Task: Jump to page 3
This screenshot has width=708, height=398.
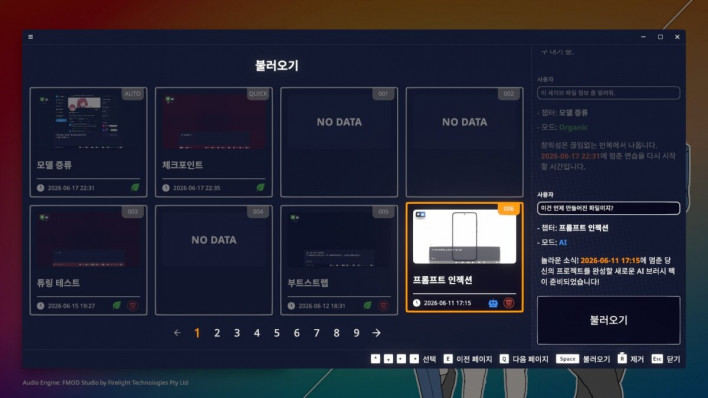Action: [x=237, y=333]
